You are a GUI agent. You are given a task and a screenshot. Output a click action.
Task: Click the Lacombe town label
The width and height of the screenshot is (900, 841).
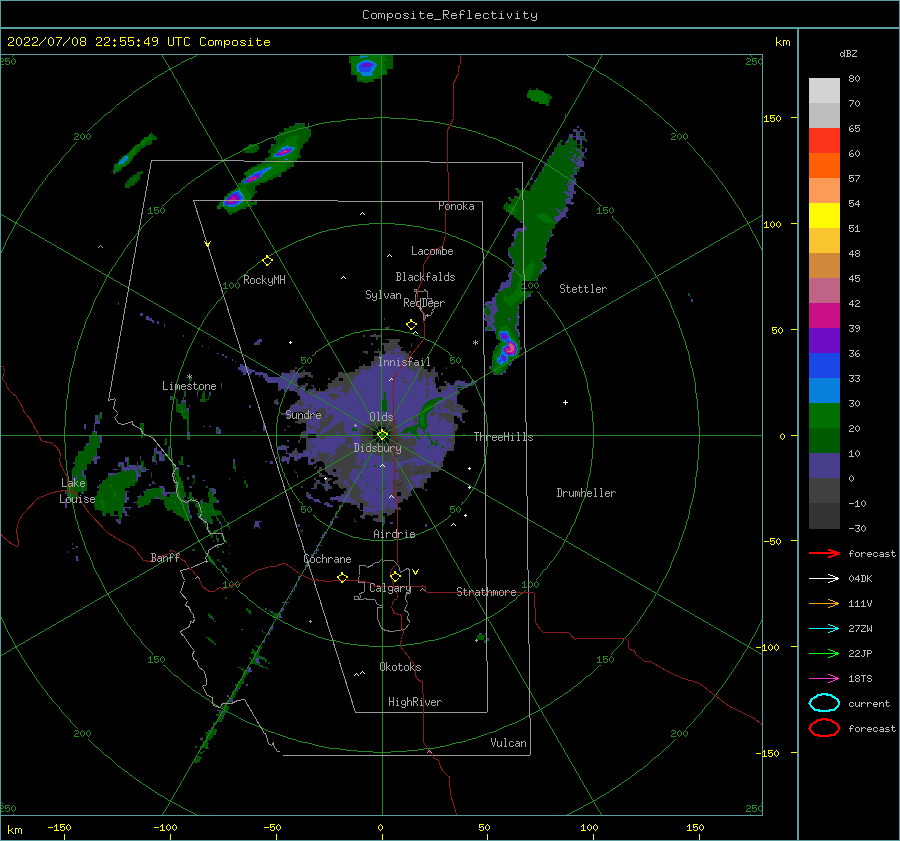[432, 251]
